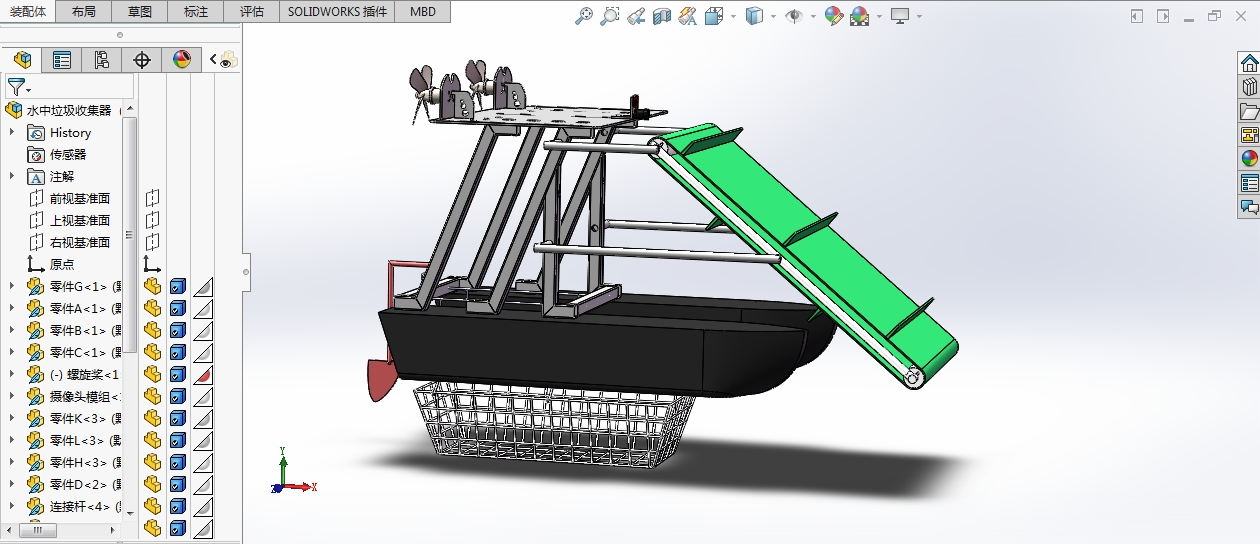Click the Dynamic Annotation Views icon

pyautogui.click(x=687, y=16)
